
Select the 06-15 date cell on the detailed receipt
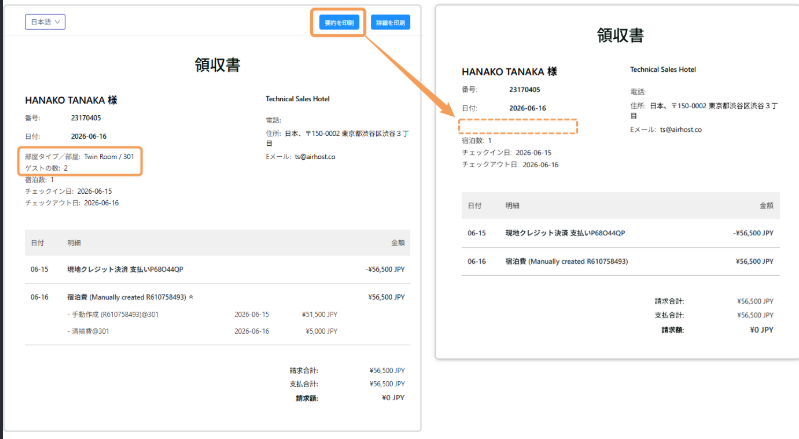39,269
